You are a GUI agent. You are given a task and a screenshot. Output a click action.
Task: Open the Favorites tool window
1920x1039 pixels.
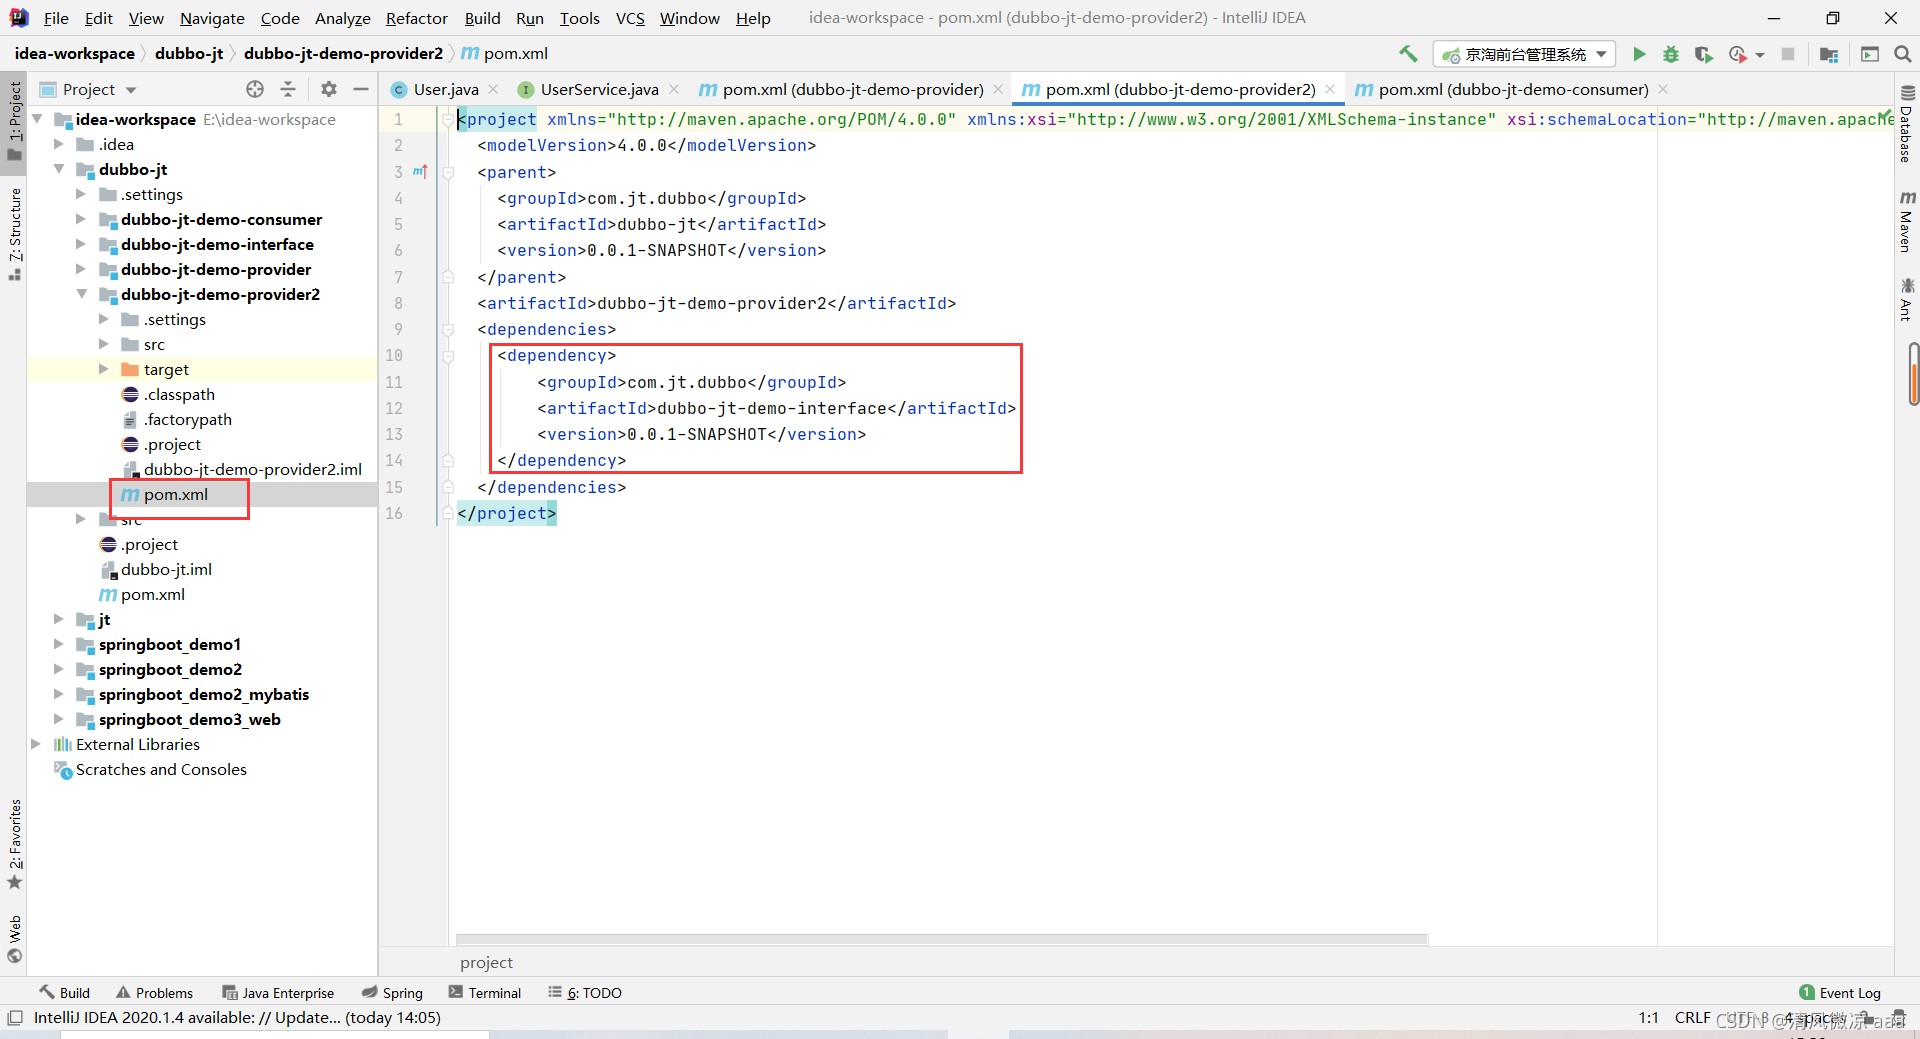(x=14, y=845)
